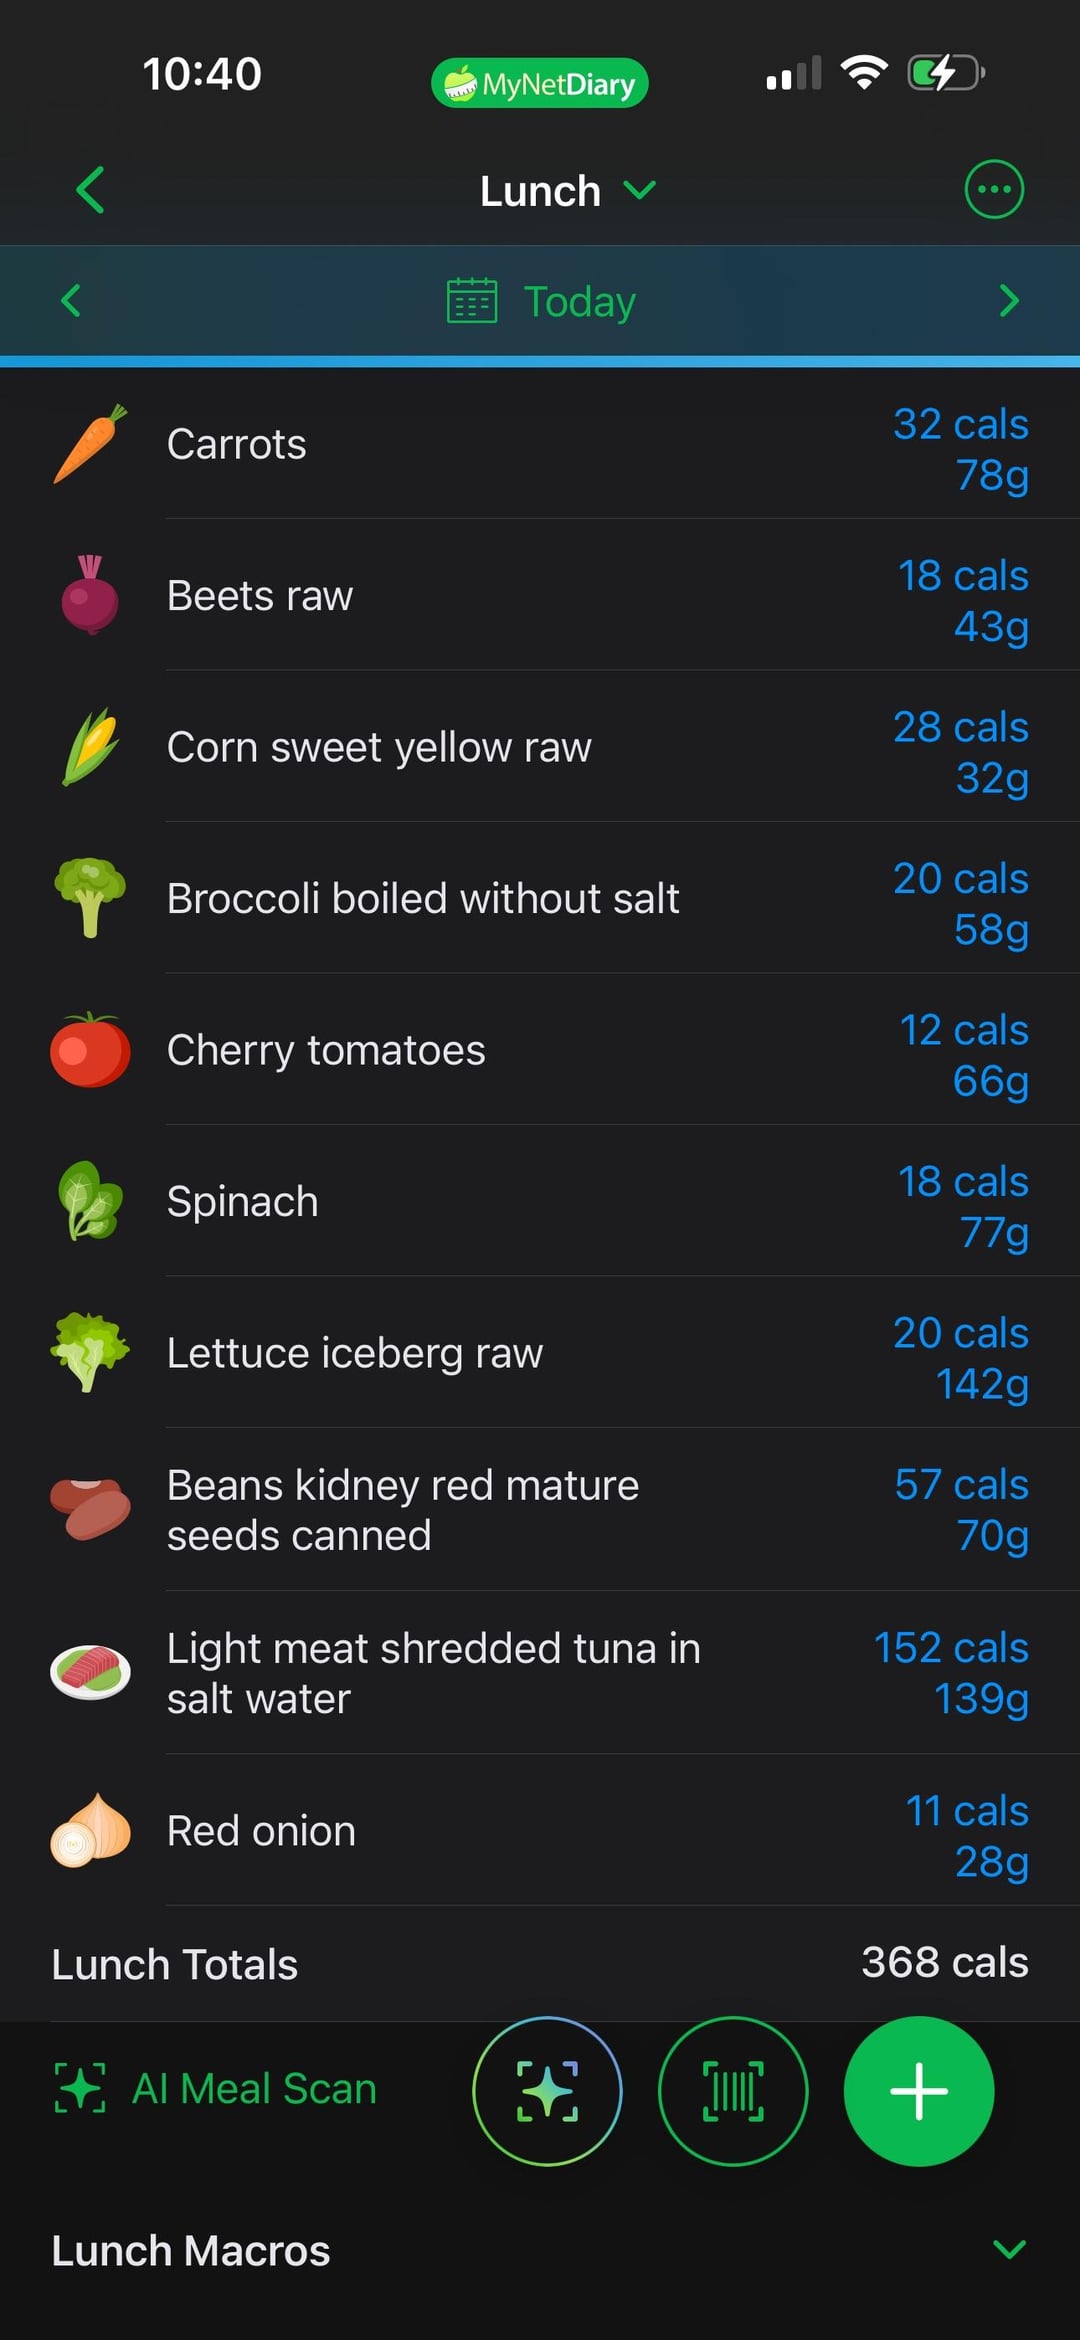The width and height of the screenshot is (1080, 2340).
Task: Open the Red onion entry's 11 cals value
Action: (x=966, y=1810)
